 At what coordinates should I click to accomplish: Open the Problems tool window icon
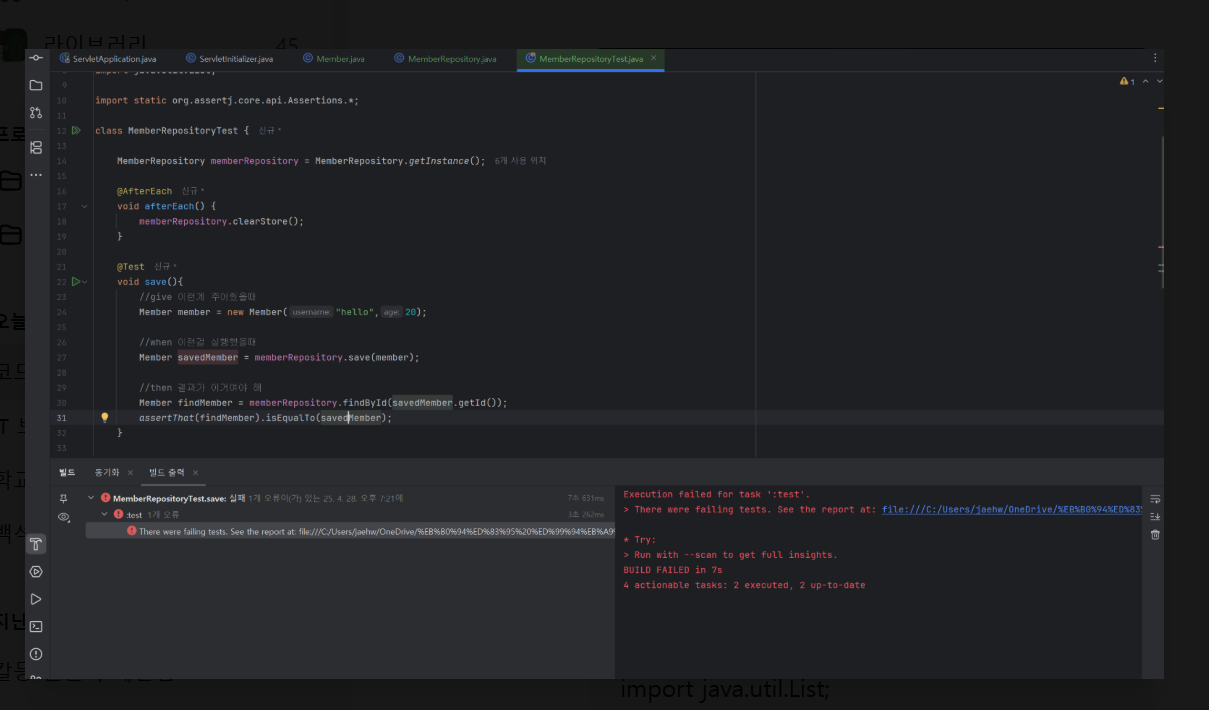[36, 654]
